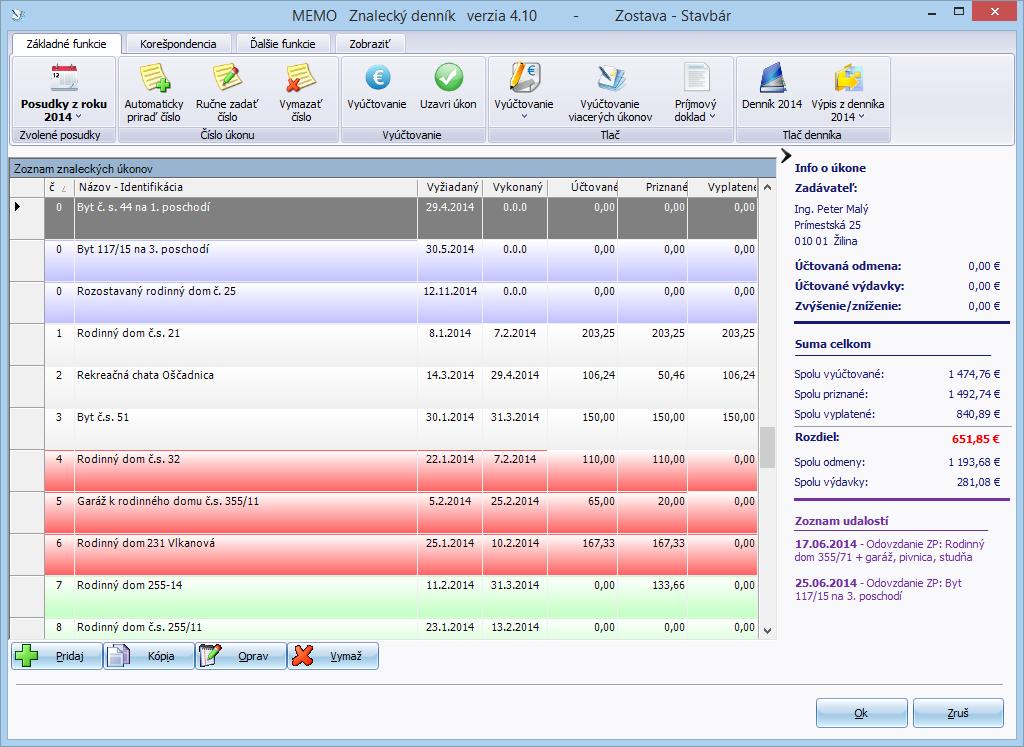Image resolution: width=1024 pixels, height=747 pixels.
Task: Click list scrollbar up arrow
Action: point(767,187)
